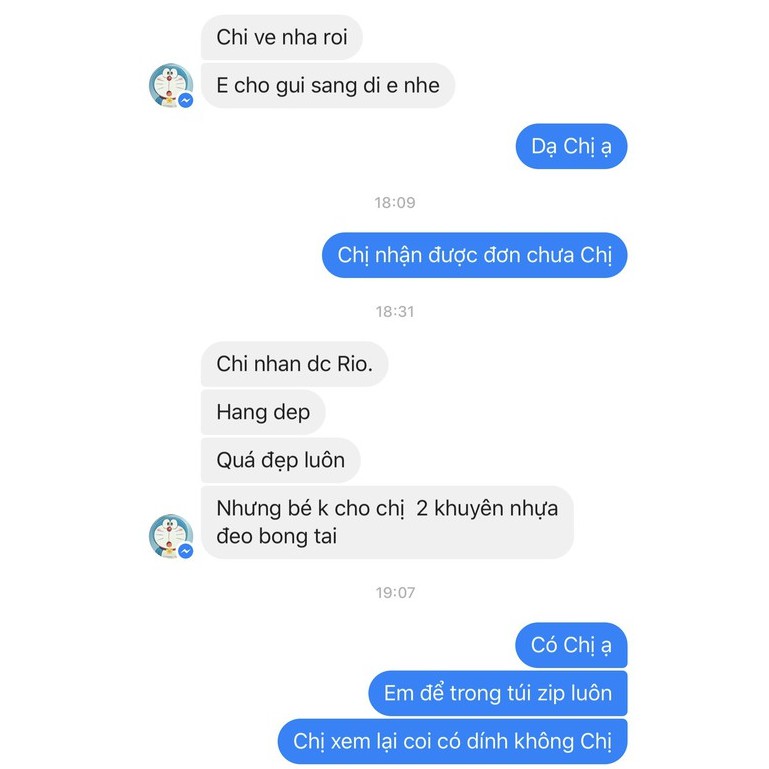The image size is (769, 769).
Task: Select message 'Chi ve nha roi'
Action: [x=282, y=37]
